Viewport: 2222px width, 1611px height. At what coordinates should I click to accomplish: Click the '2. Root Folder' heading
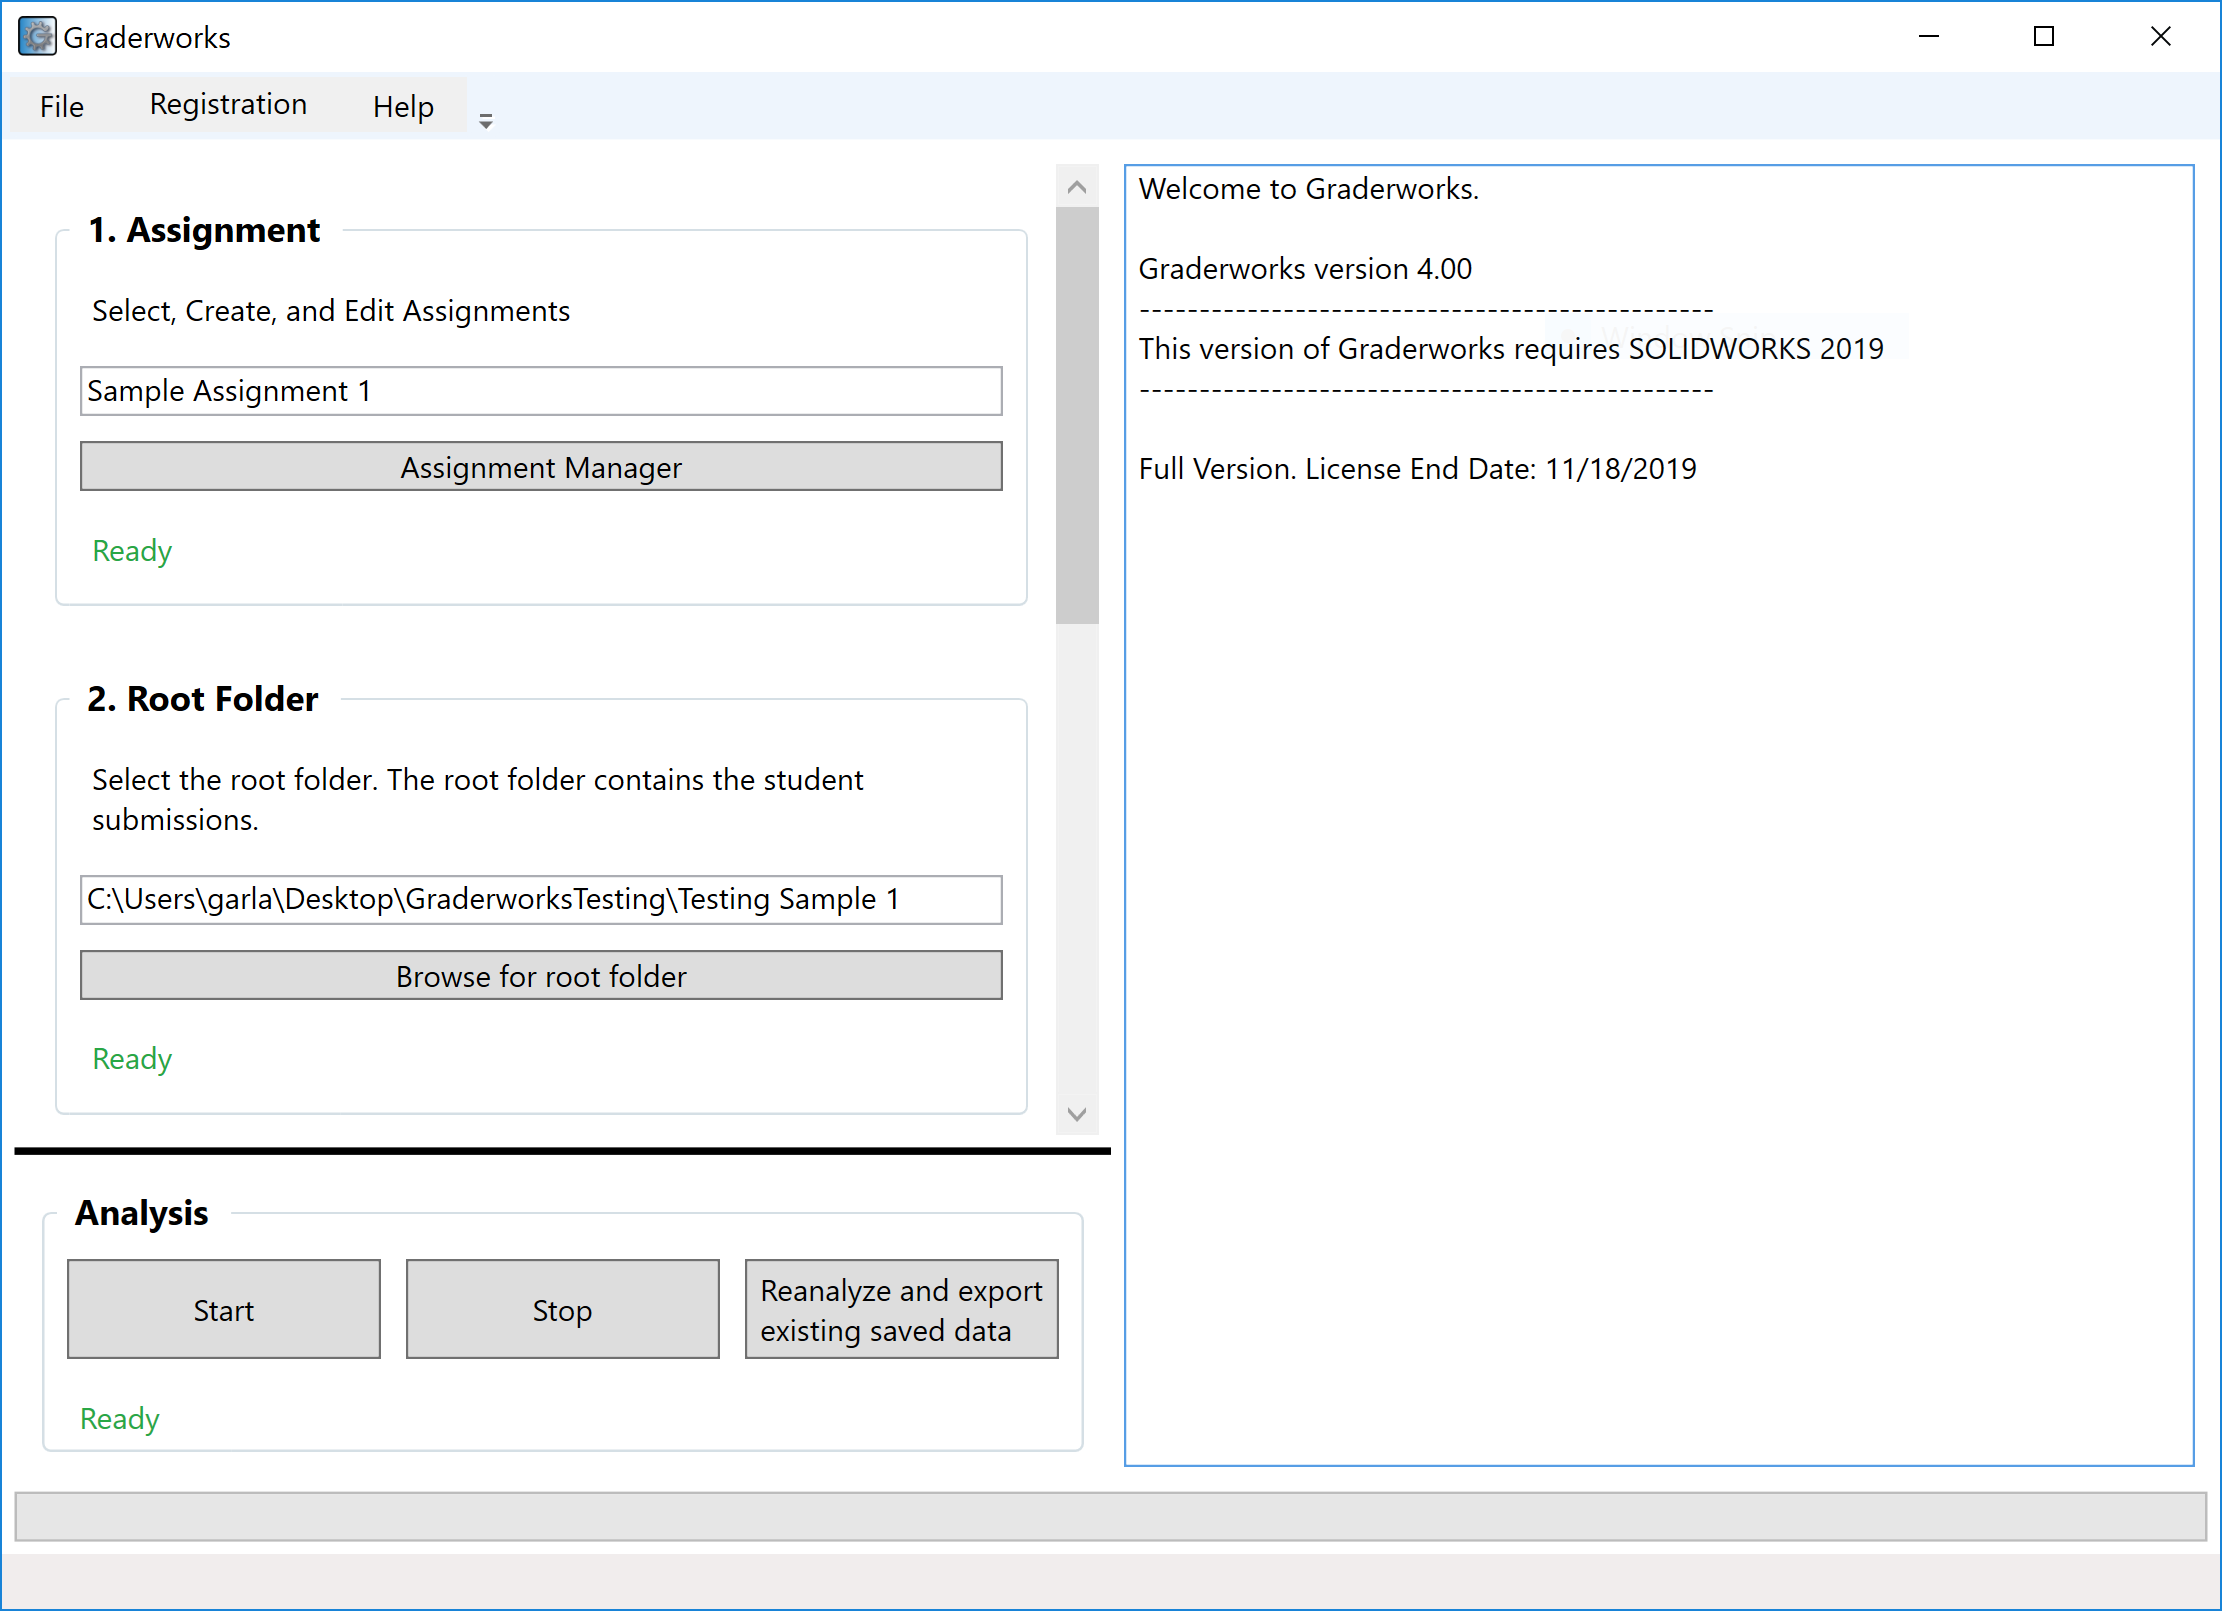point(203,699)
